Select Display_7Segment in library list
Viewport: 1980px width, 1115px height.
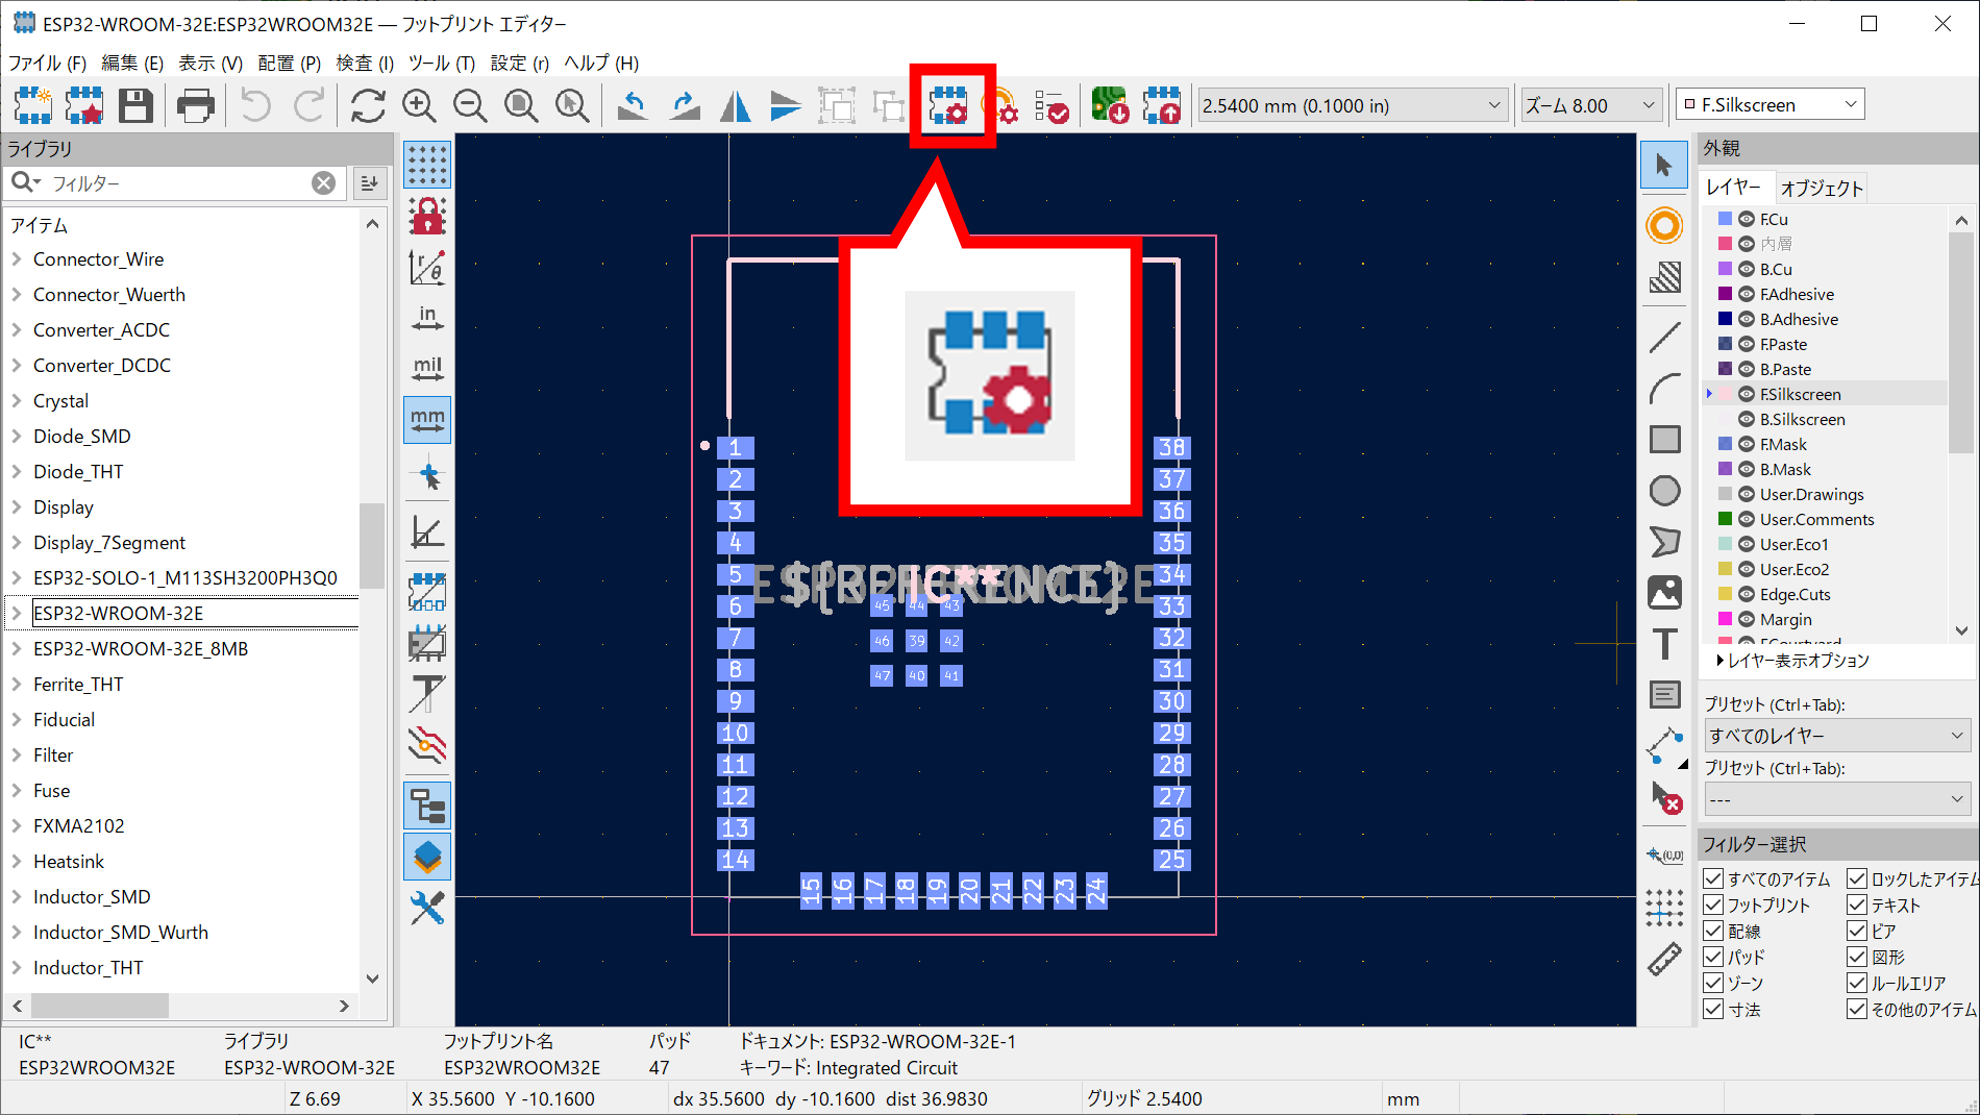pyautogui.click(x=109, y=542)
